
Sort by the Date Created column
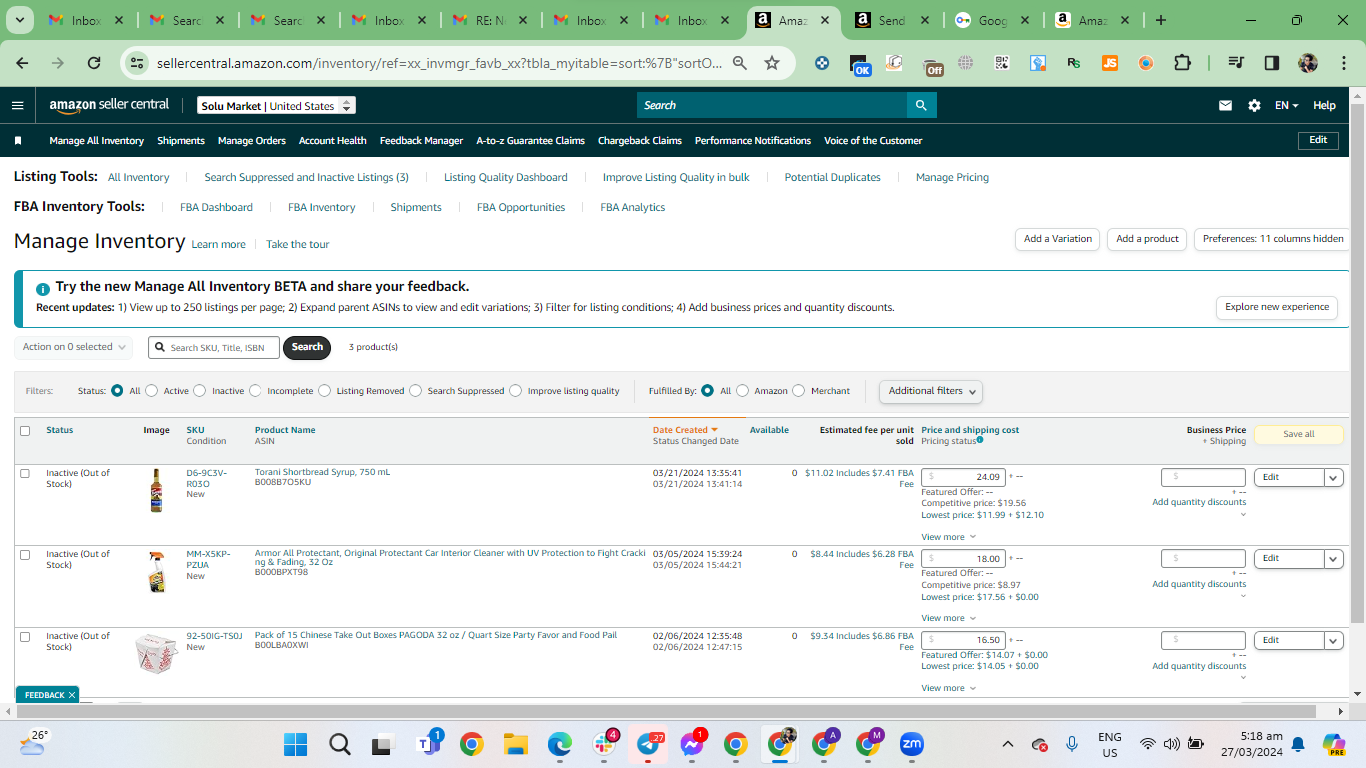tap(685, 430)
